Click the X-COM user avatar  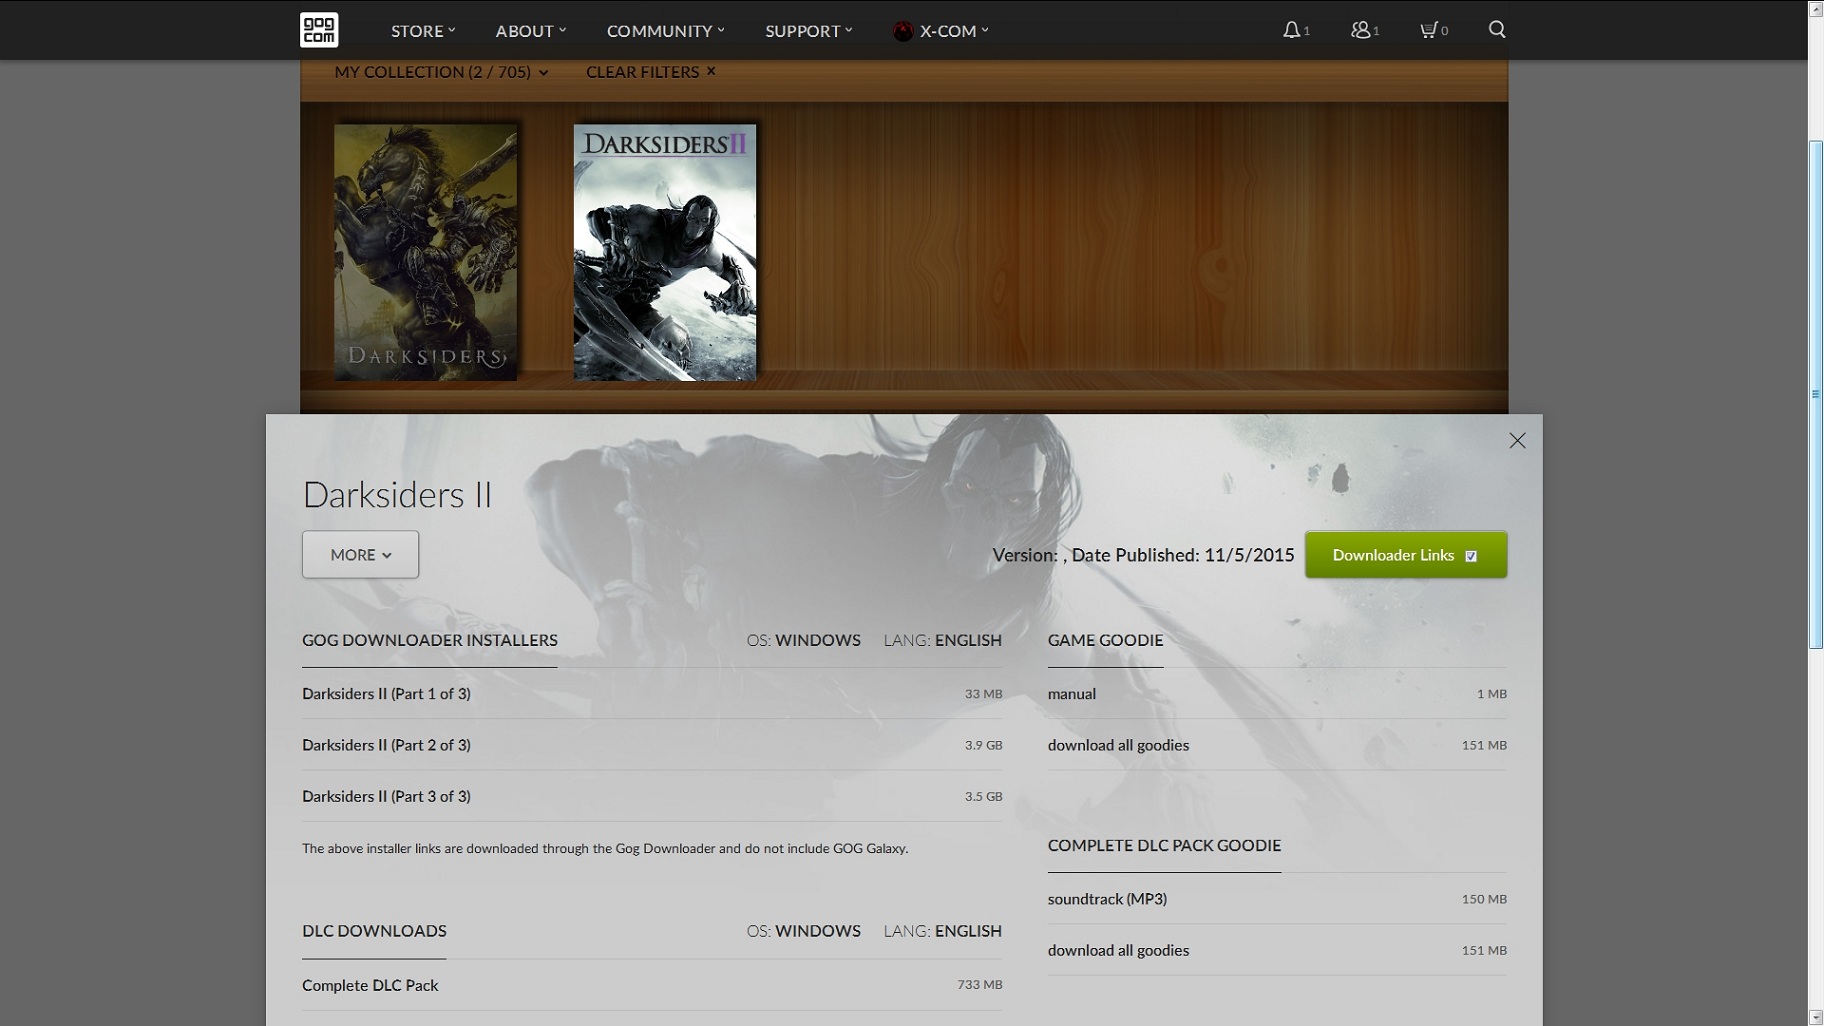tap(902, 31)
